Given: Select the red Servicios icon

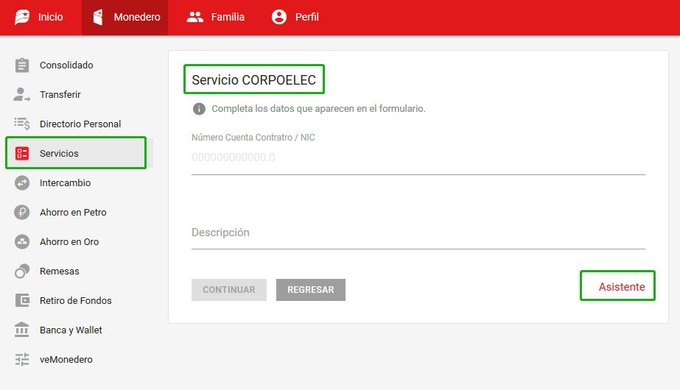Looking at the screenshot, I should (22, 153).
